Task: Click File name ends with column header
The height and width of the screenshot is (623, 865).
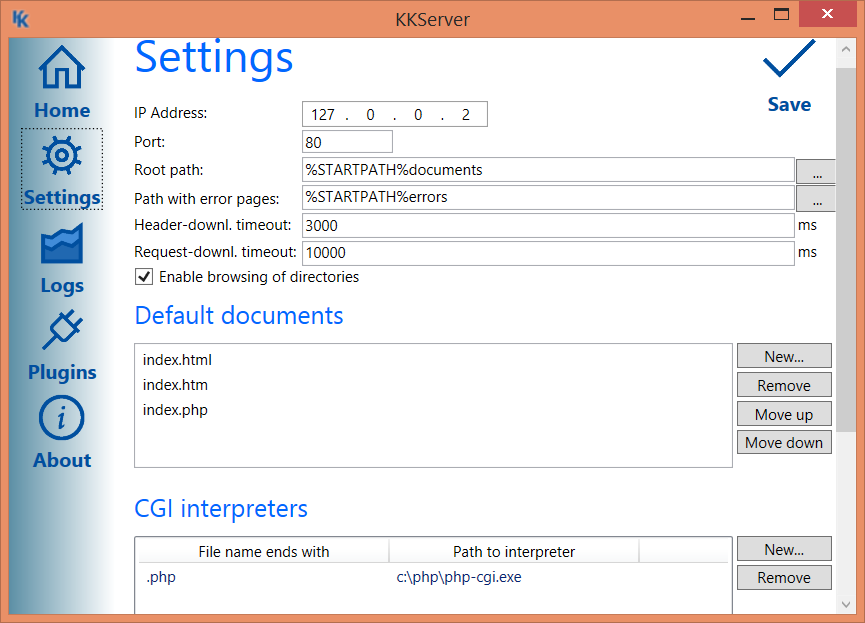Action: click(x=264, y=551)
